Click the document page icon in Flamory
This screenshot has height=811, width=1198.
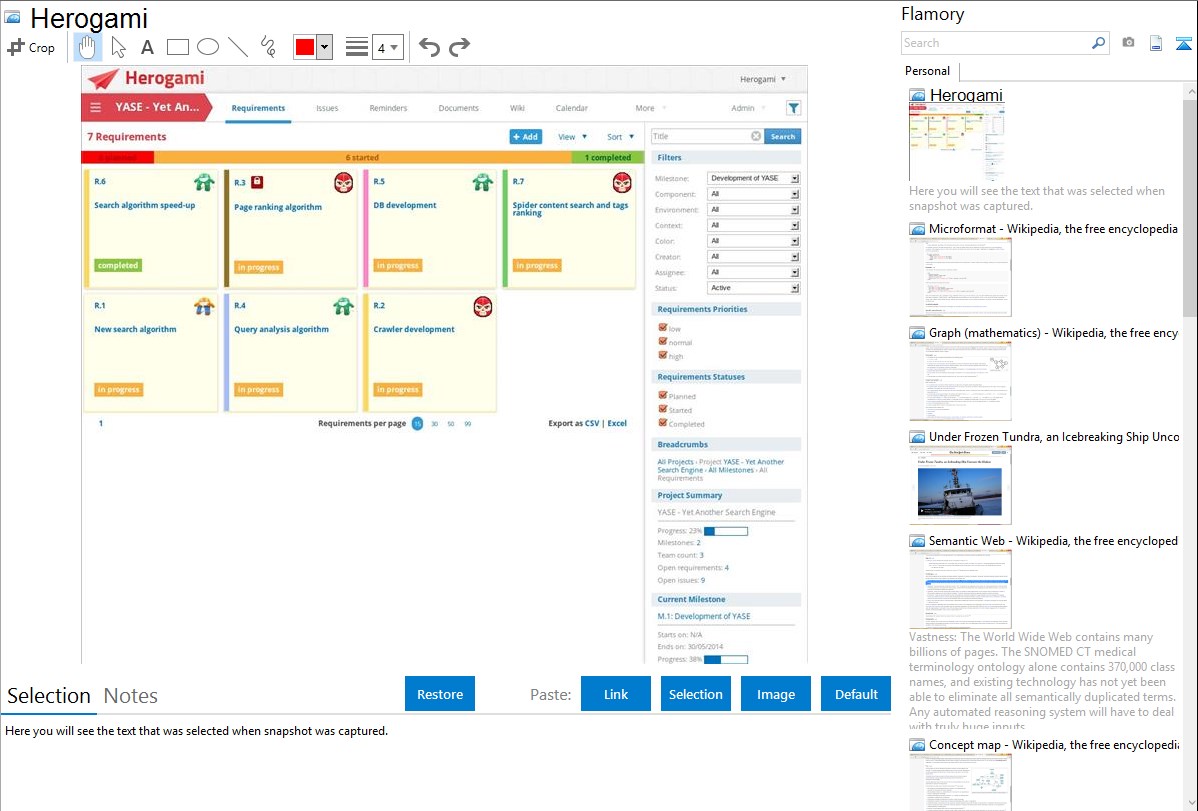tap(1156, 43)
